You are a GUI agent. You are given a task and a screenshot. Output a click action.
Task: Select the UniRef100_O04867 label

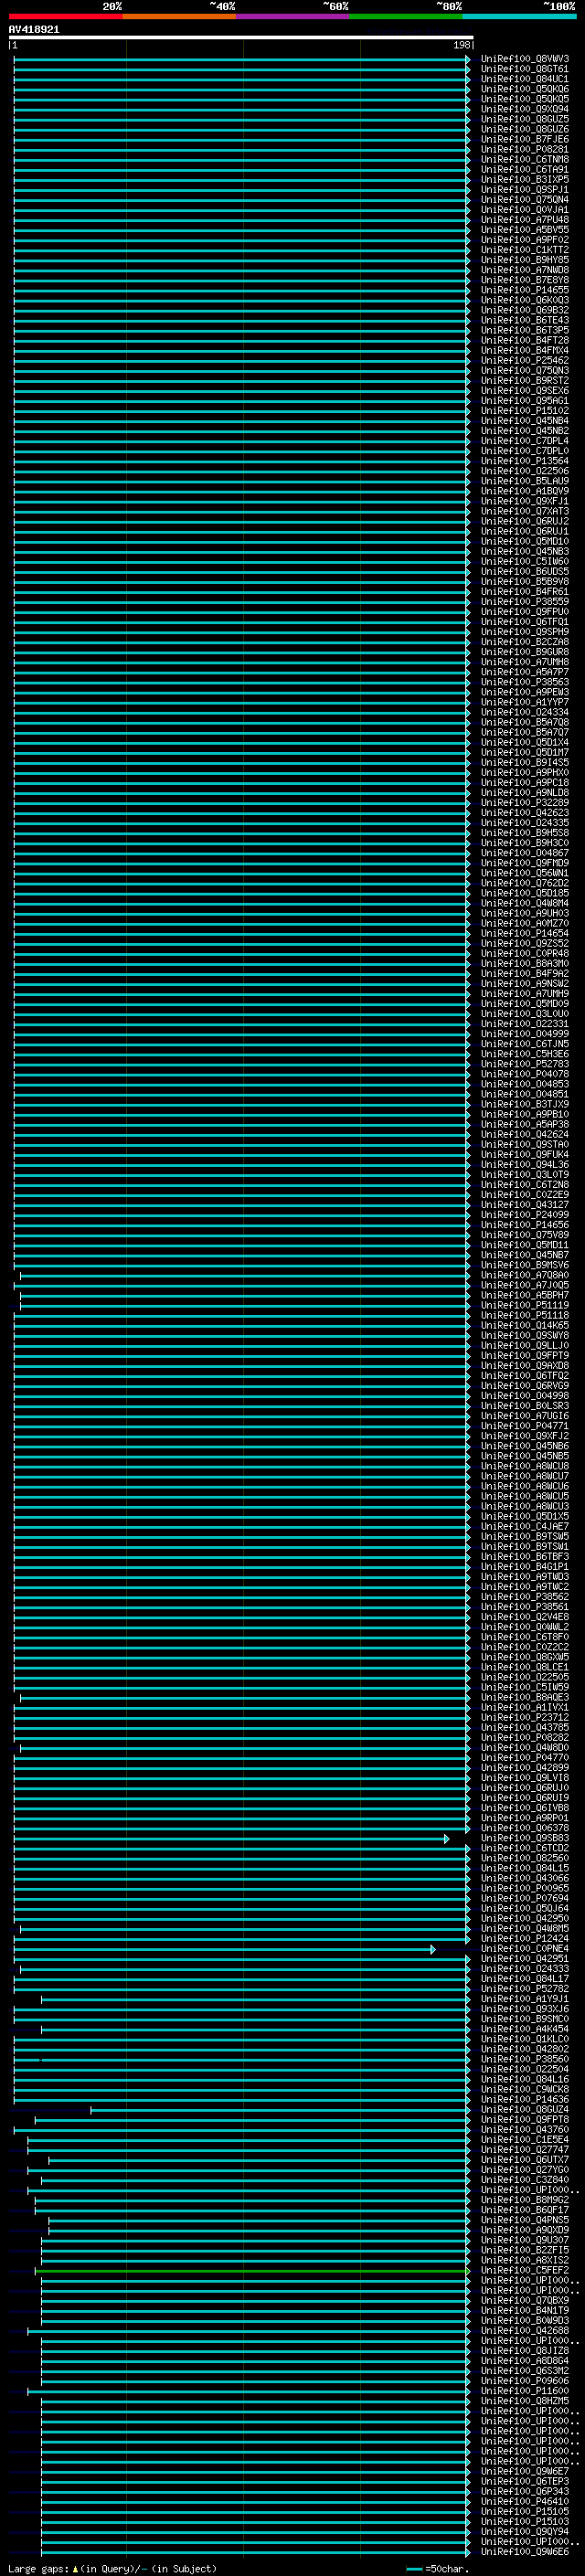tap(525, 853)
